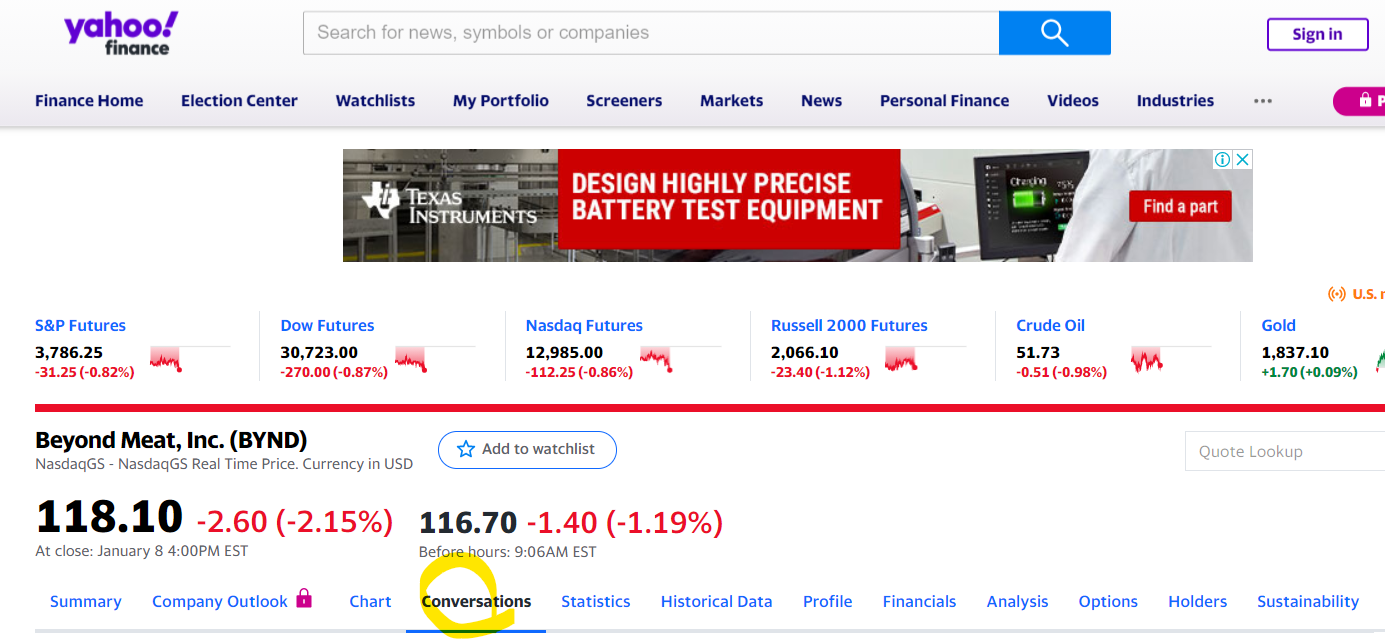Open Videos navigation item
Viewport: 1385px width, 641px height.
coord(1073,101)
